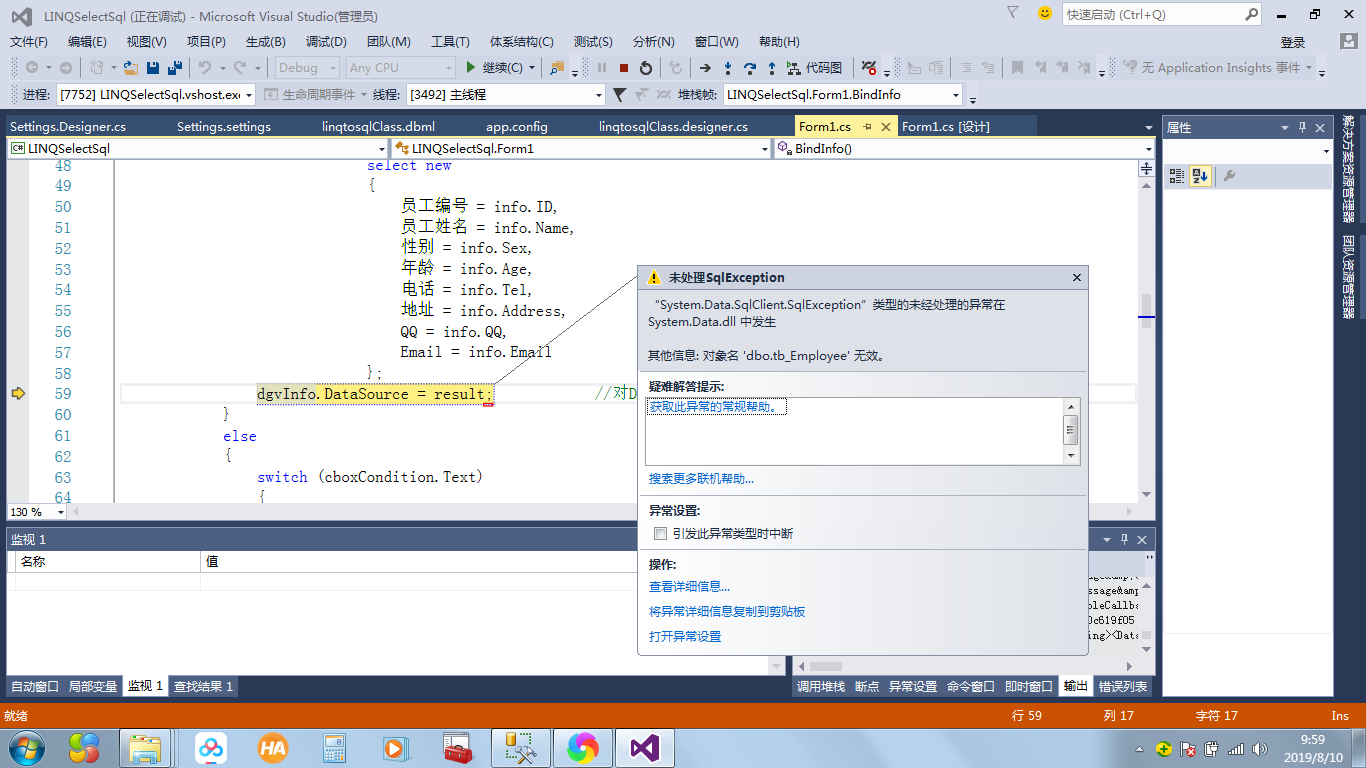Image resolution: width=1366 pixels, height=768 pixels.
Task: Click the 查看详细信息 link
Action: pyautogui.click(x=689, y=587)
